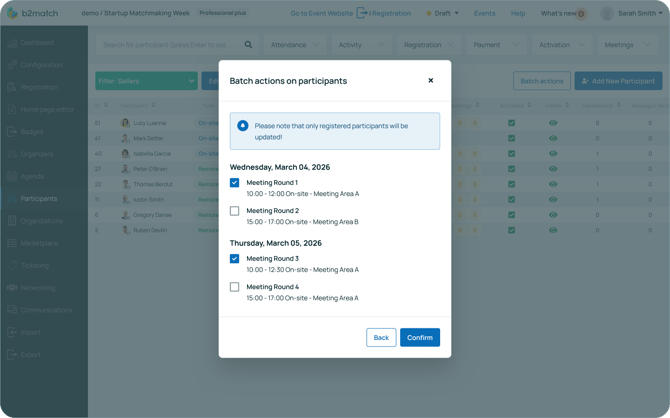The height and width of the screenshot is (418, 670).
Task: Uncheck the Meeting Round 3 checkbox
Action: point(235,259)
